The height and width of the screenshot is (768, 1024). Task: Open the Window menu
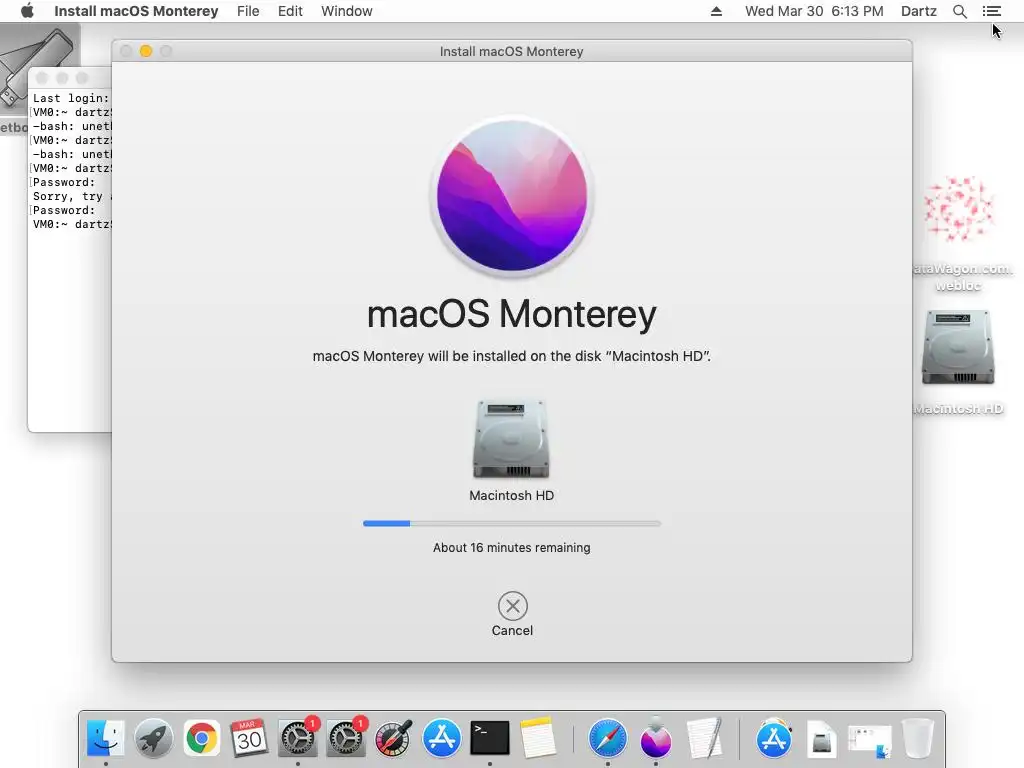click(347, 11)
